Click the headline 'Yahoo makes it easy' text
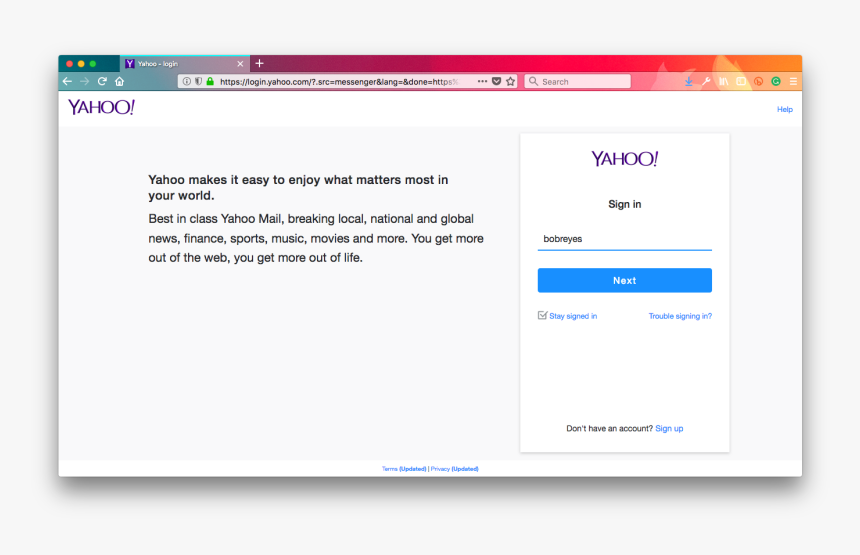 click(x=298, y=188)
